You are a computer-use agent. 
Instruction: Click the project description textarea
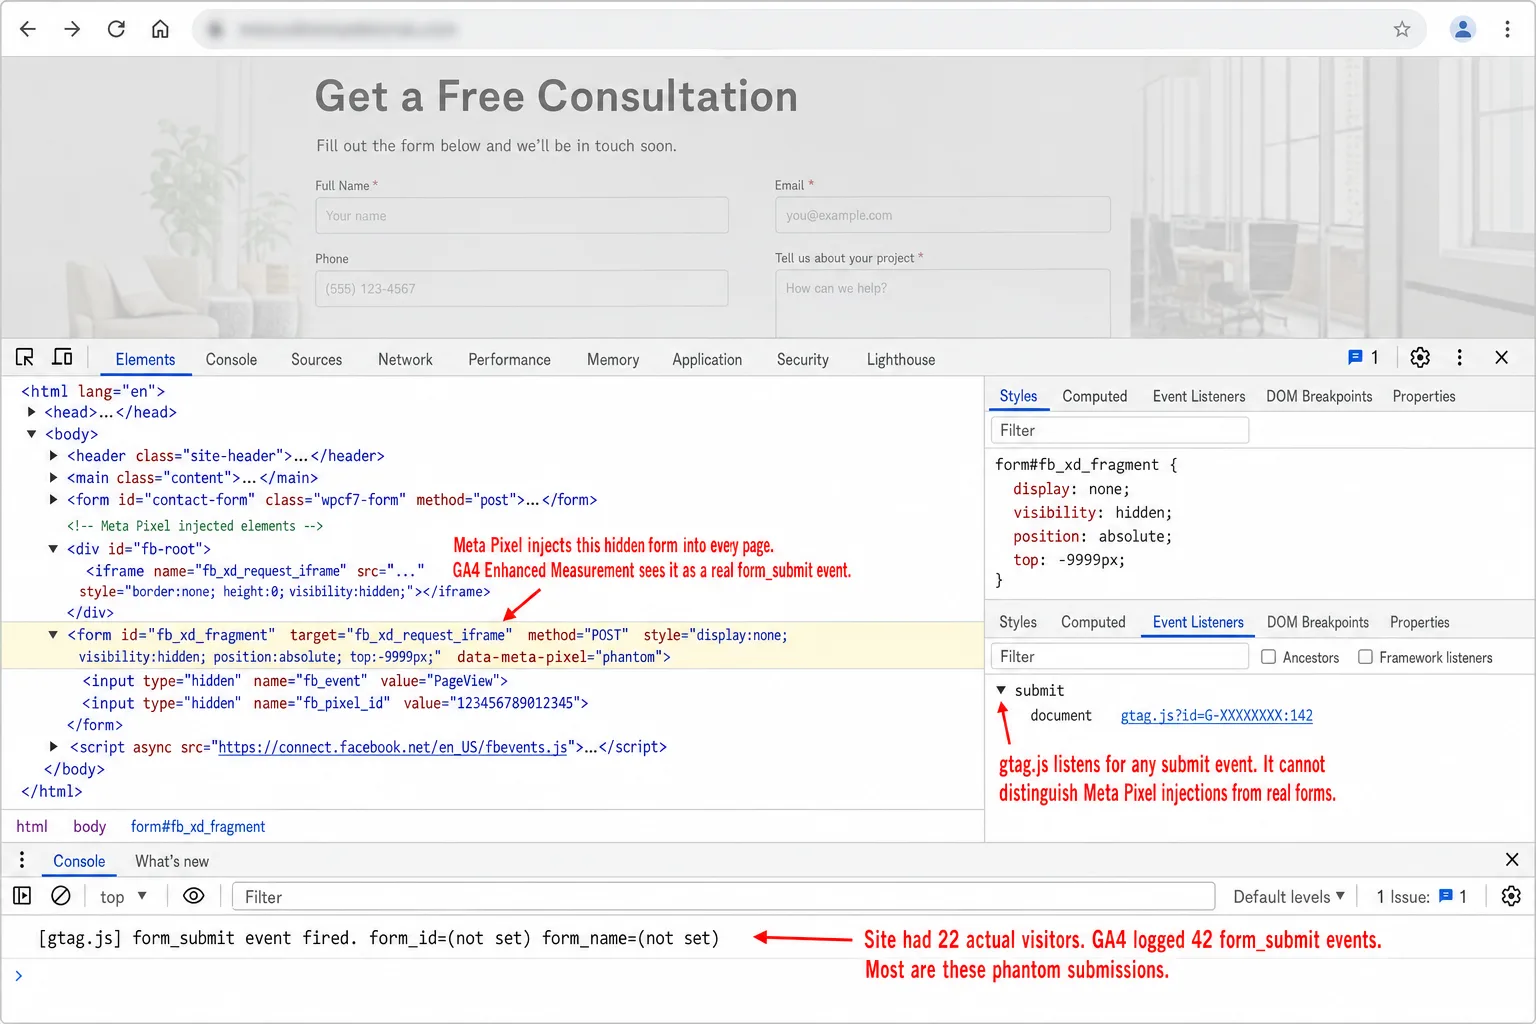click(942, 304)
